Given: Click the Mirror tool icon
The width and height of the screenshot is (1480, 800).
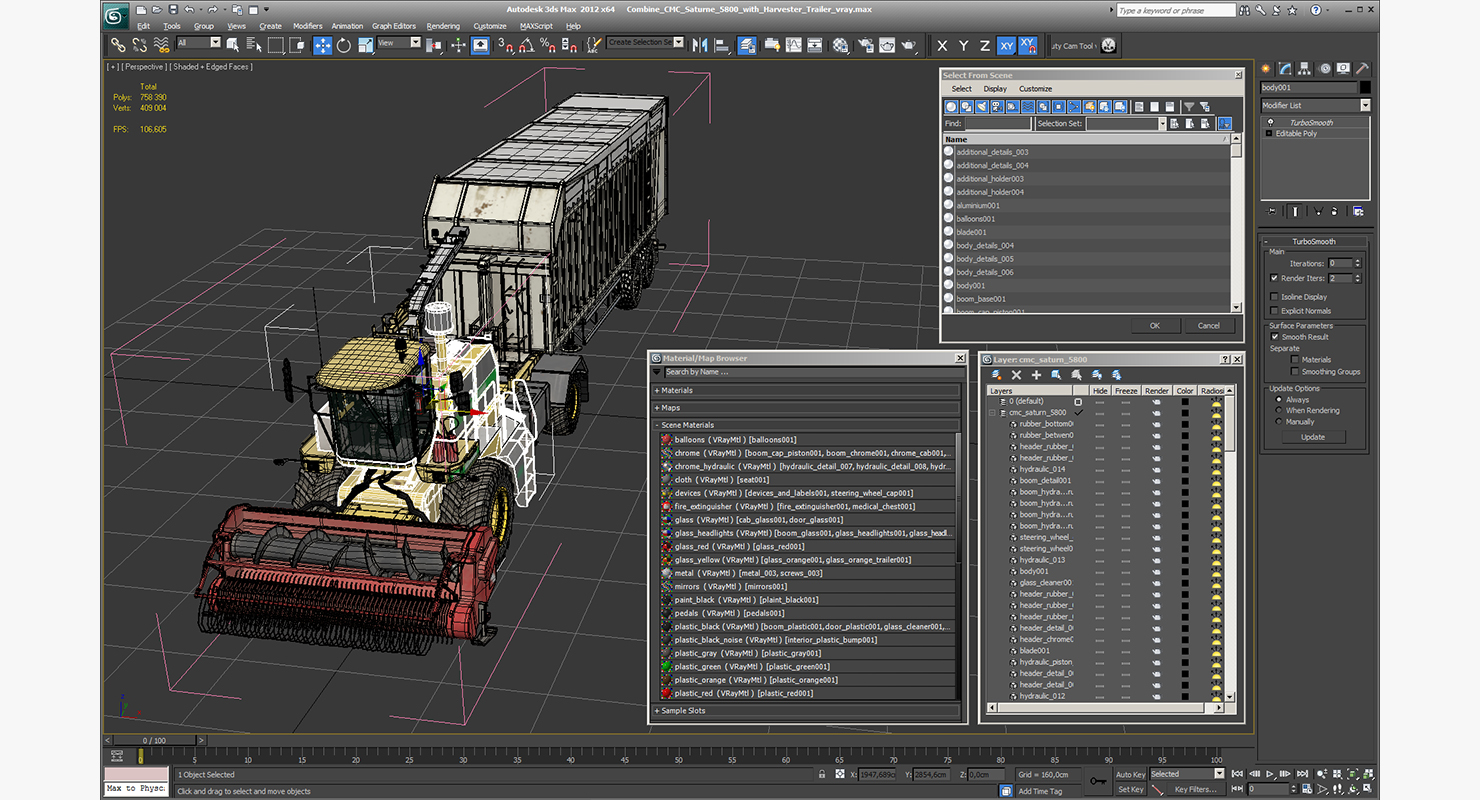Looking at the screenshot, I should point(699,45).
